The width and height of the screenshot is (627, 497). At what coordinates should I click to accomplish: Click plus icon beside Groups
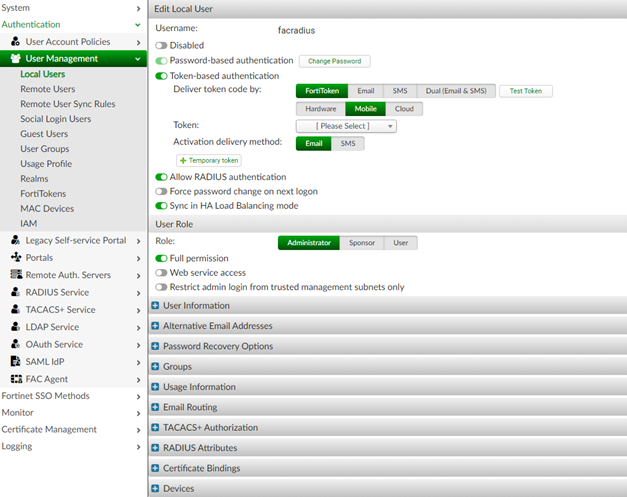[155, 366]
